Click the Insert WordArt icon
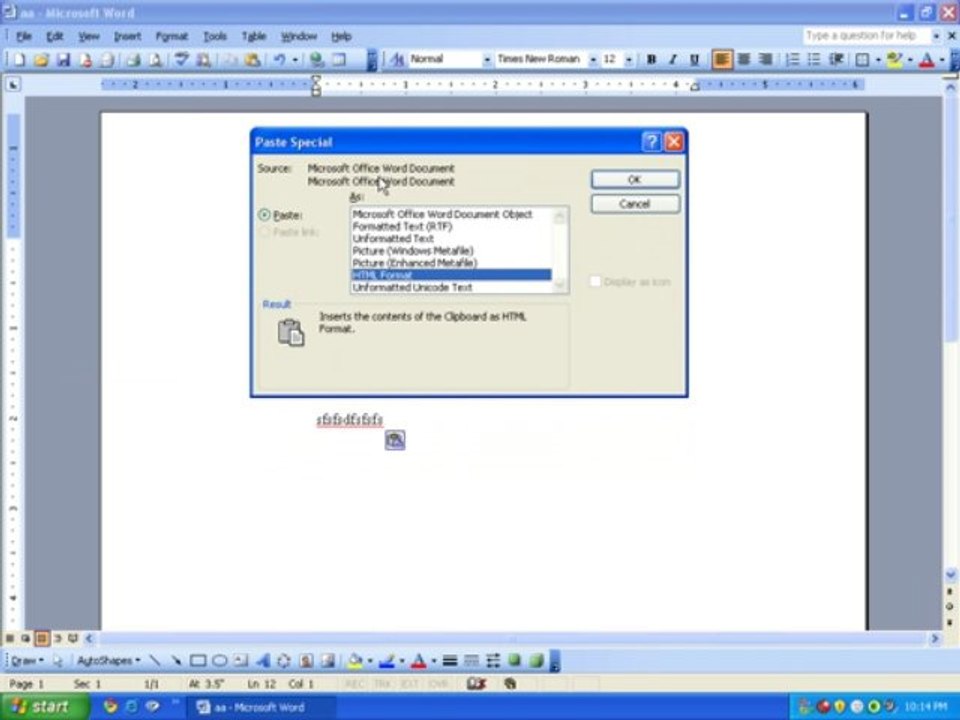This screenshot has width=960, height=720. [263, 661]
